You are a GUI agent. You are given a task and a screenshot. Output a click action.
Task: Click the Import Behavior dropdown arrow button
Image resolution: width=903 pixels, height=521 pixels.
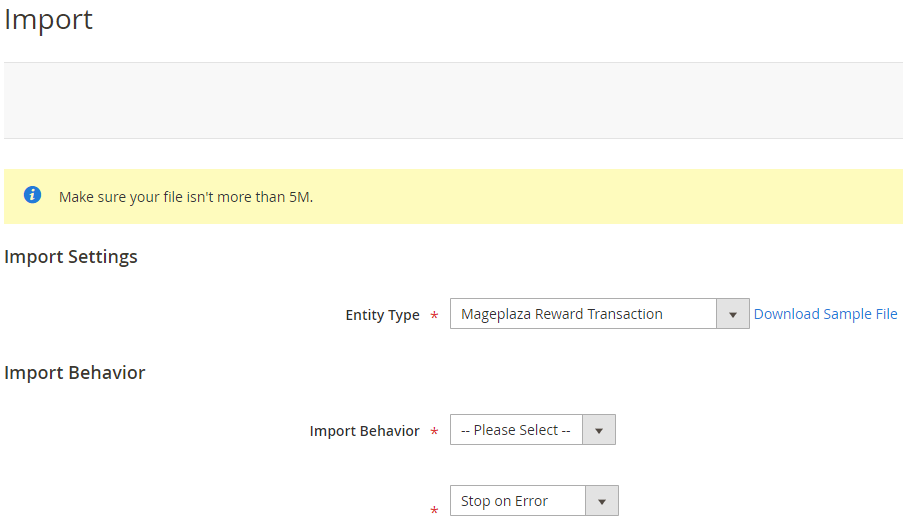(x=599, y=430)
